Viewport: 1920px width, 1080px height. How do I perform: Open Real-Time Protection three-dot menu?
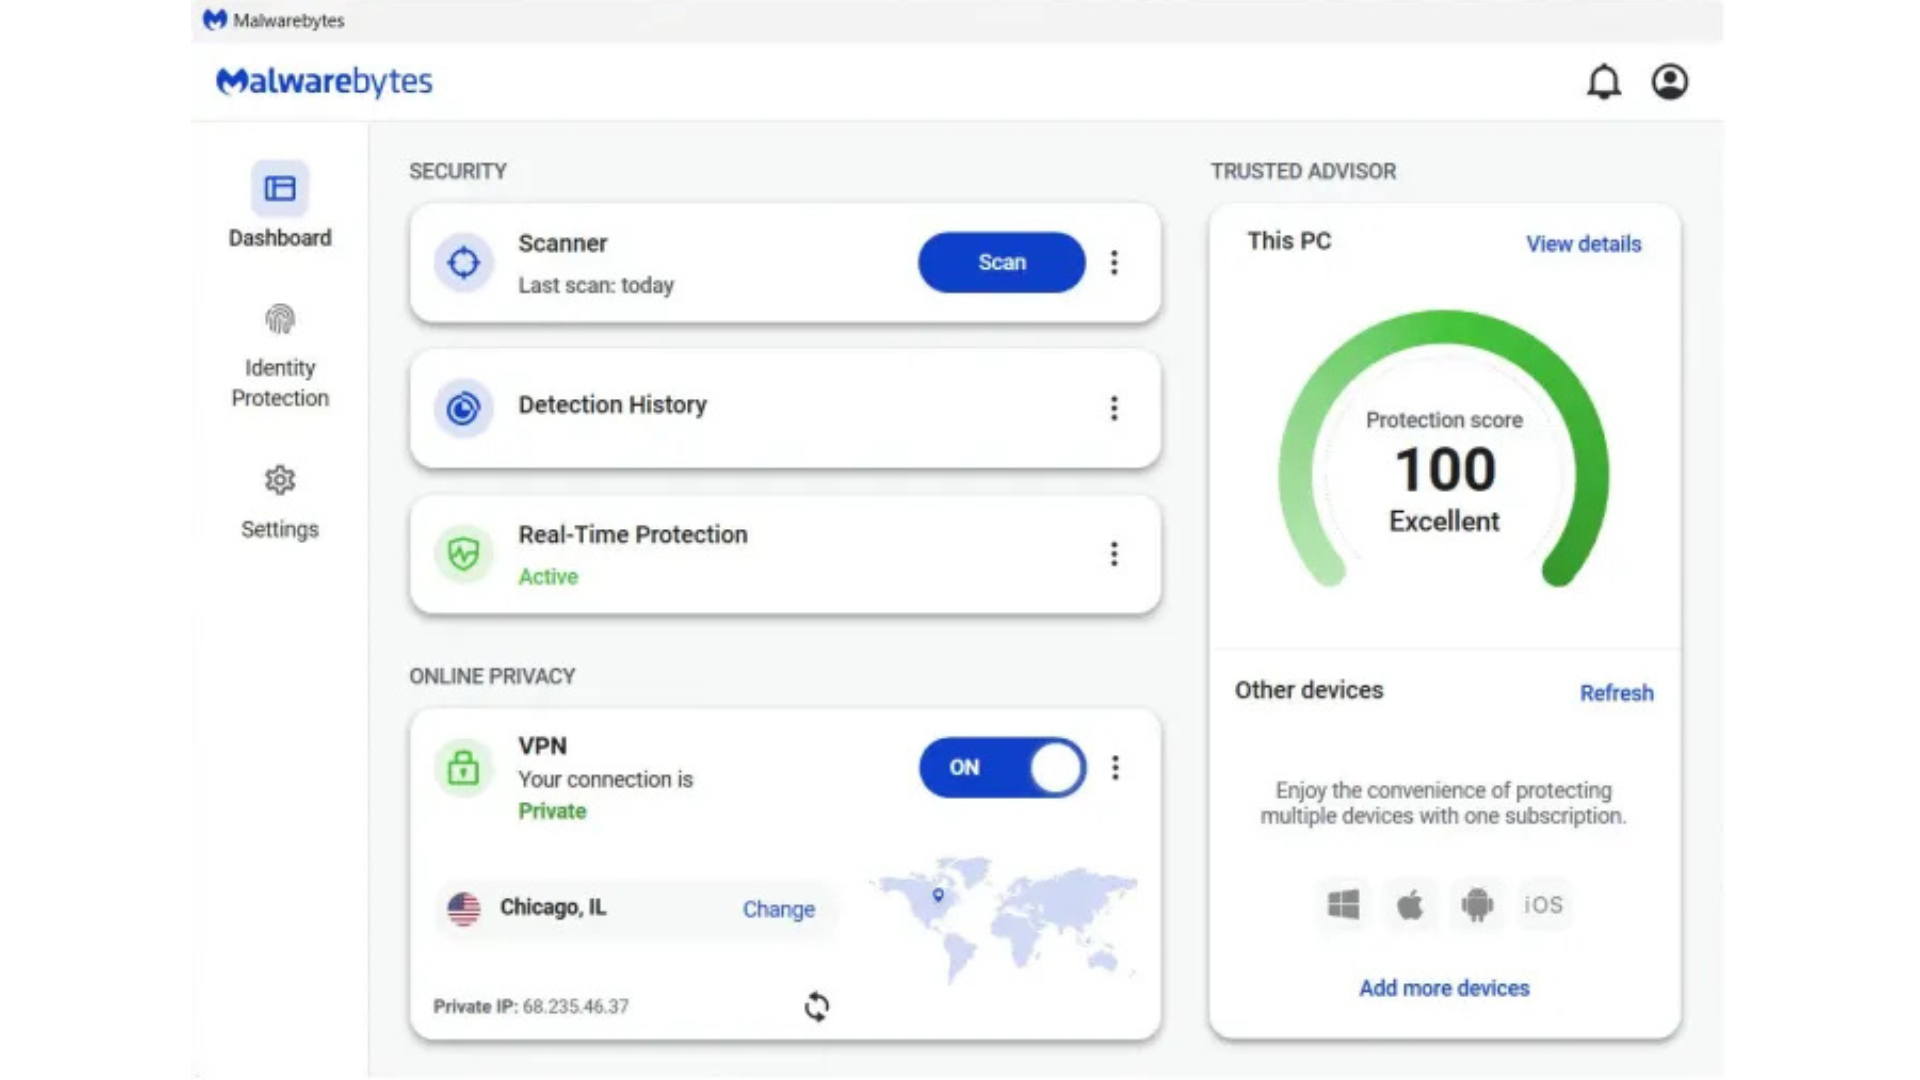point(1114,554)
